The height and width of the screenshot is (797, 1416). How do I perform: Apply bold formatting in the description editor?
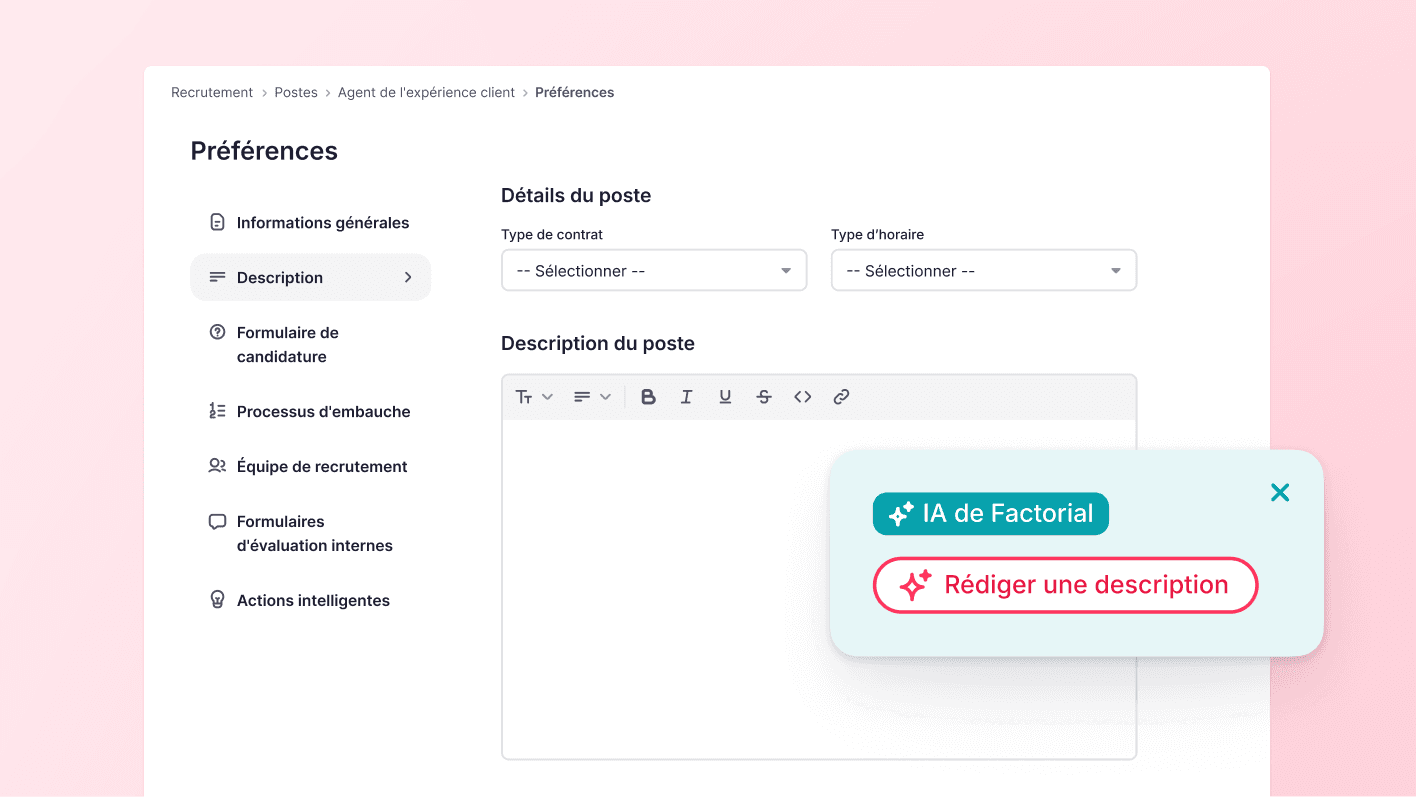click(x=648, y=396)
